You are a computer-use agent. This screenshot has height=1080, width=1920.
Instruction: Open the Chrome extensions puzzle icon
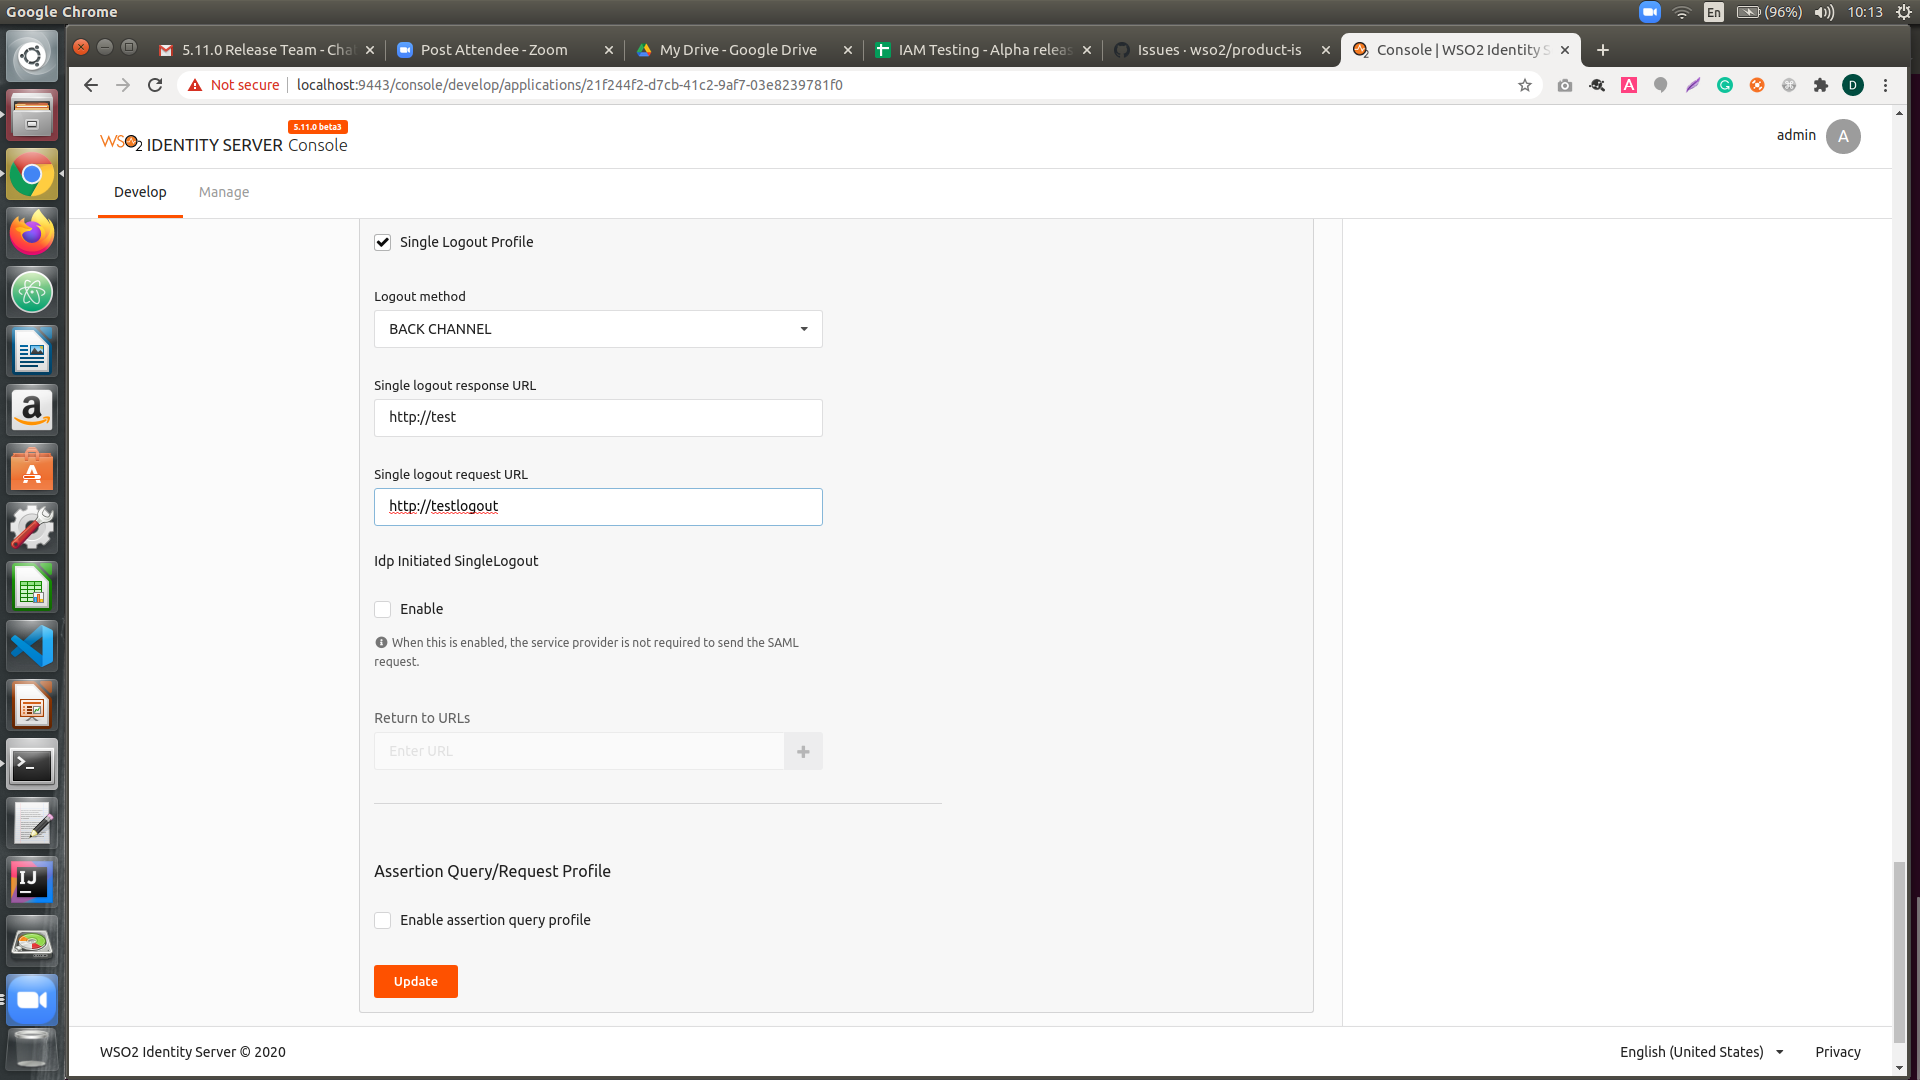[1820, 85]
